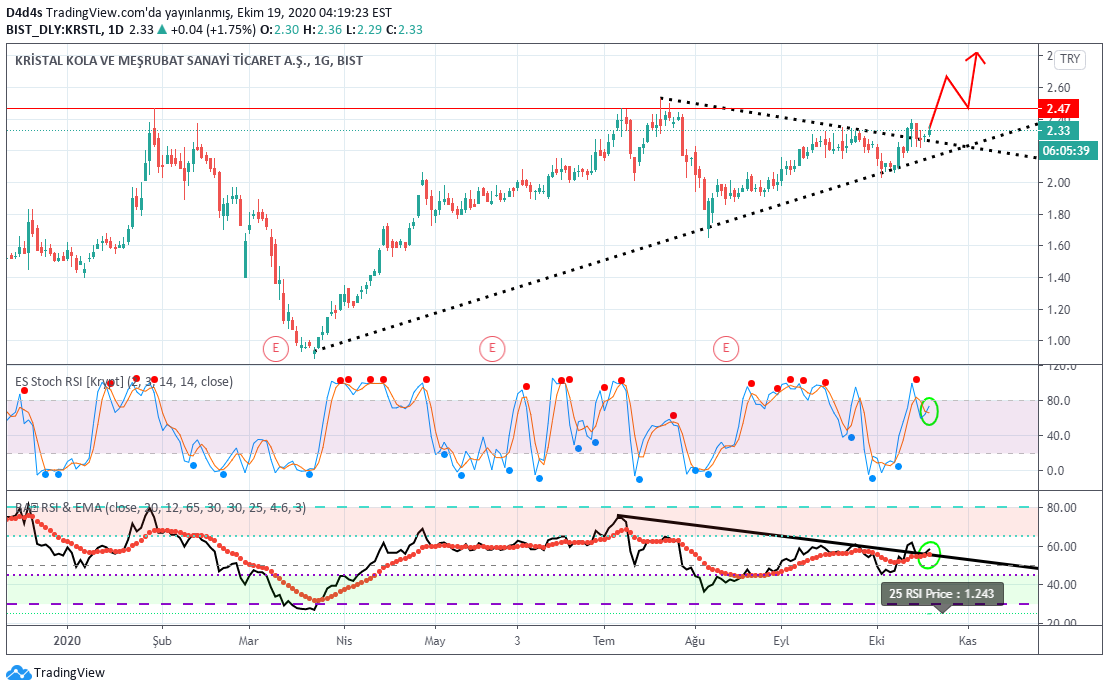1109x691 pixels.
Task: Click the Eki label on time axis
Action: coord(877,641)
